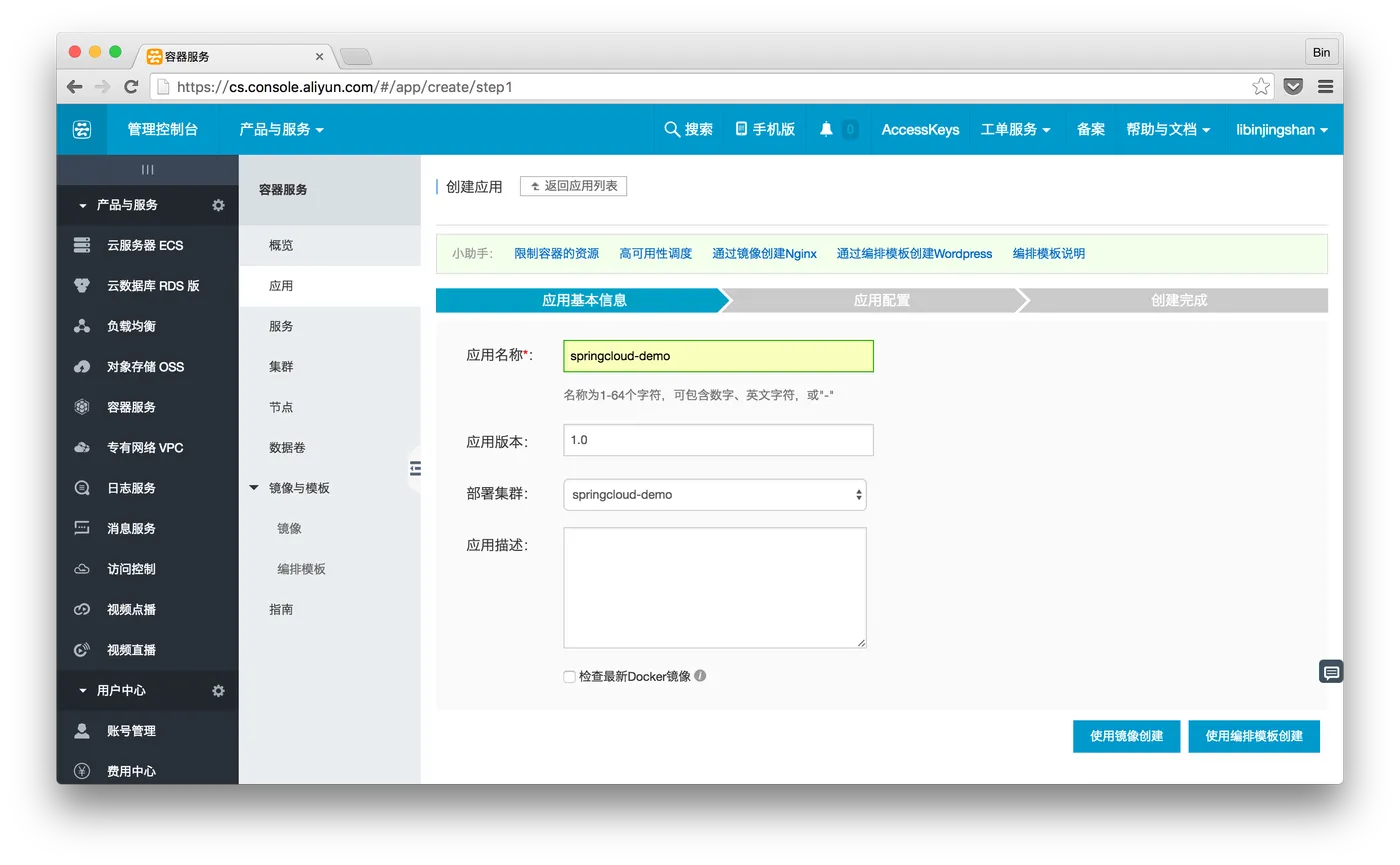Click the account management icon
The image size is (1400, 865).
[x=82, y=731]
